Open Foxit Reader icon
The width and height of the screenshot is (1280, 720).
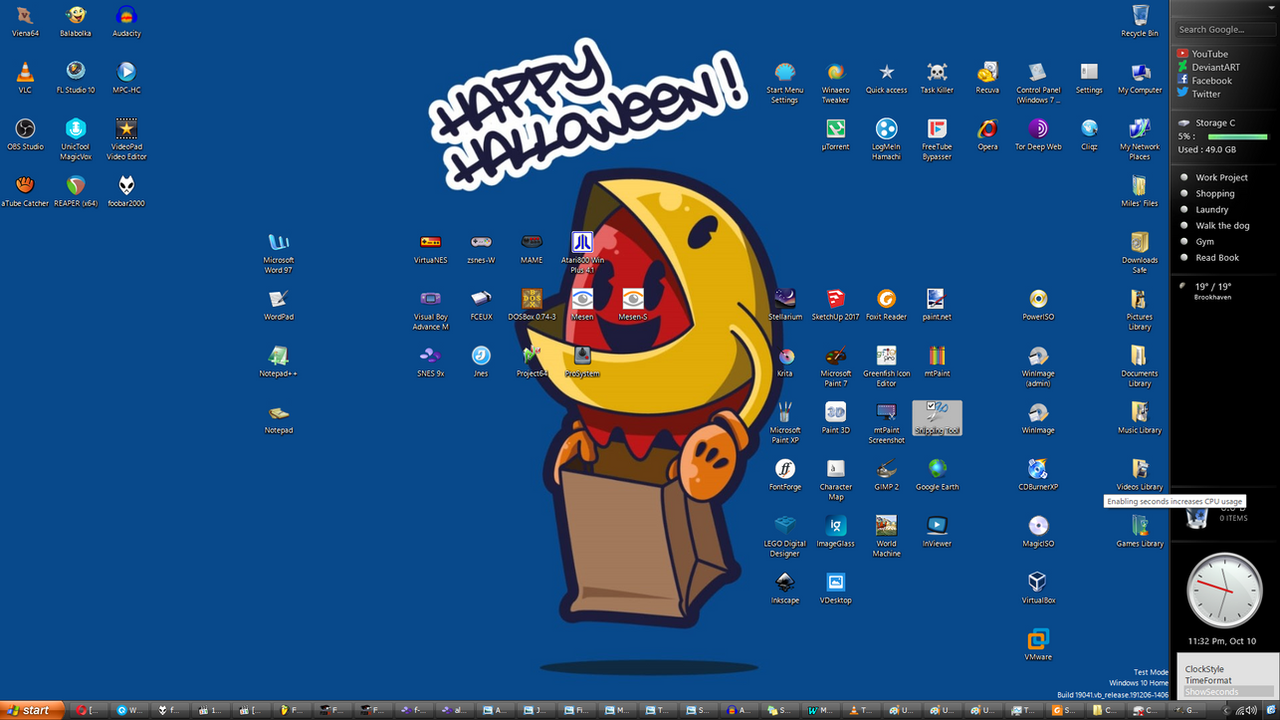[x=886, y=304]
